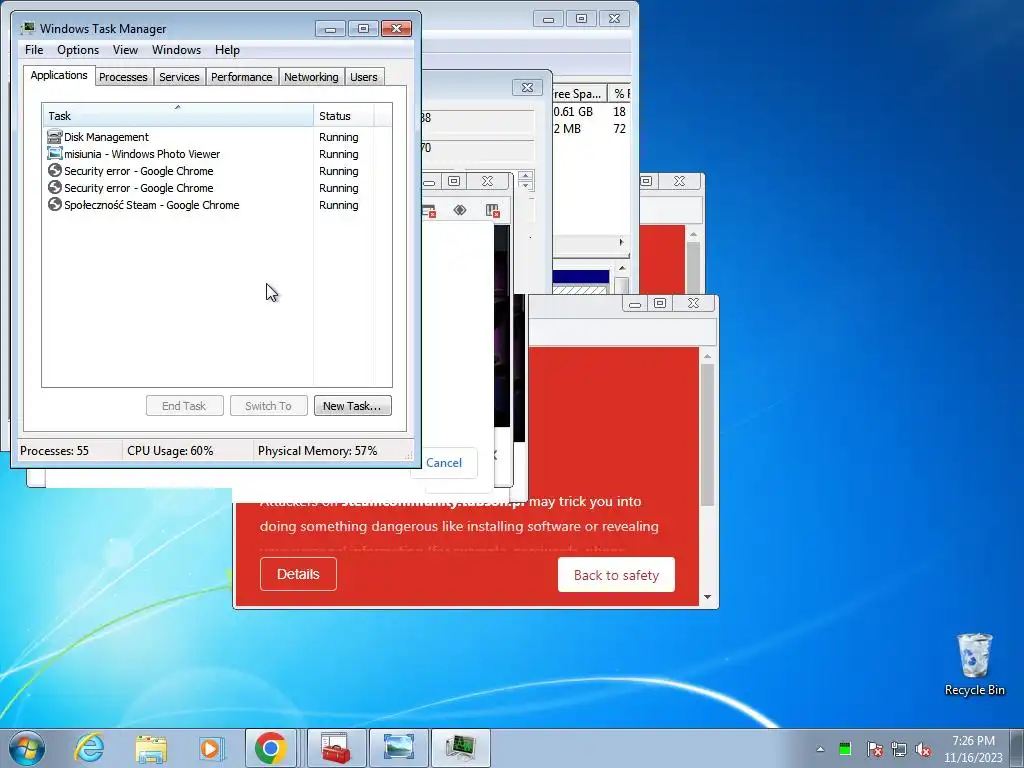The height and width of the screenshot is (768, 1024).
Task: Switch to the red toolbox (Disk Management) taskbar item
Action: click(336, 748)
